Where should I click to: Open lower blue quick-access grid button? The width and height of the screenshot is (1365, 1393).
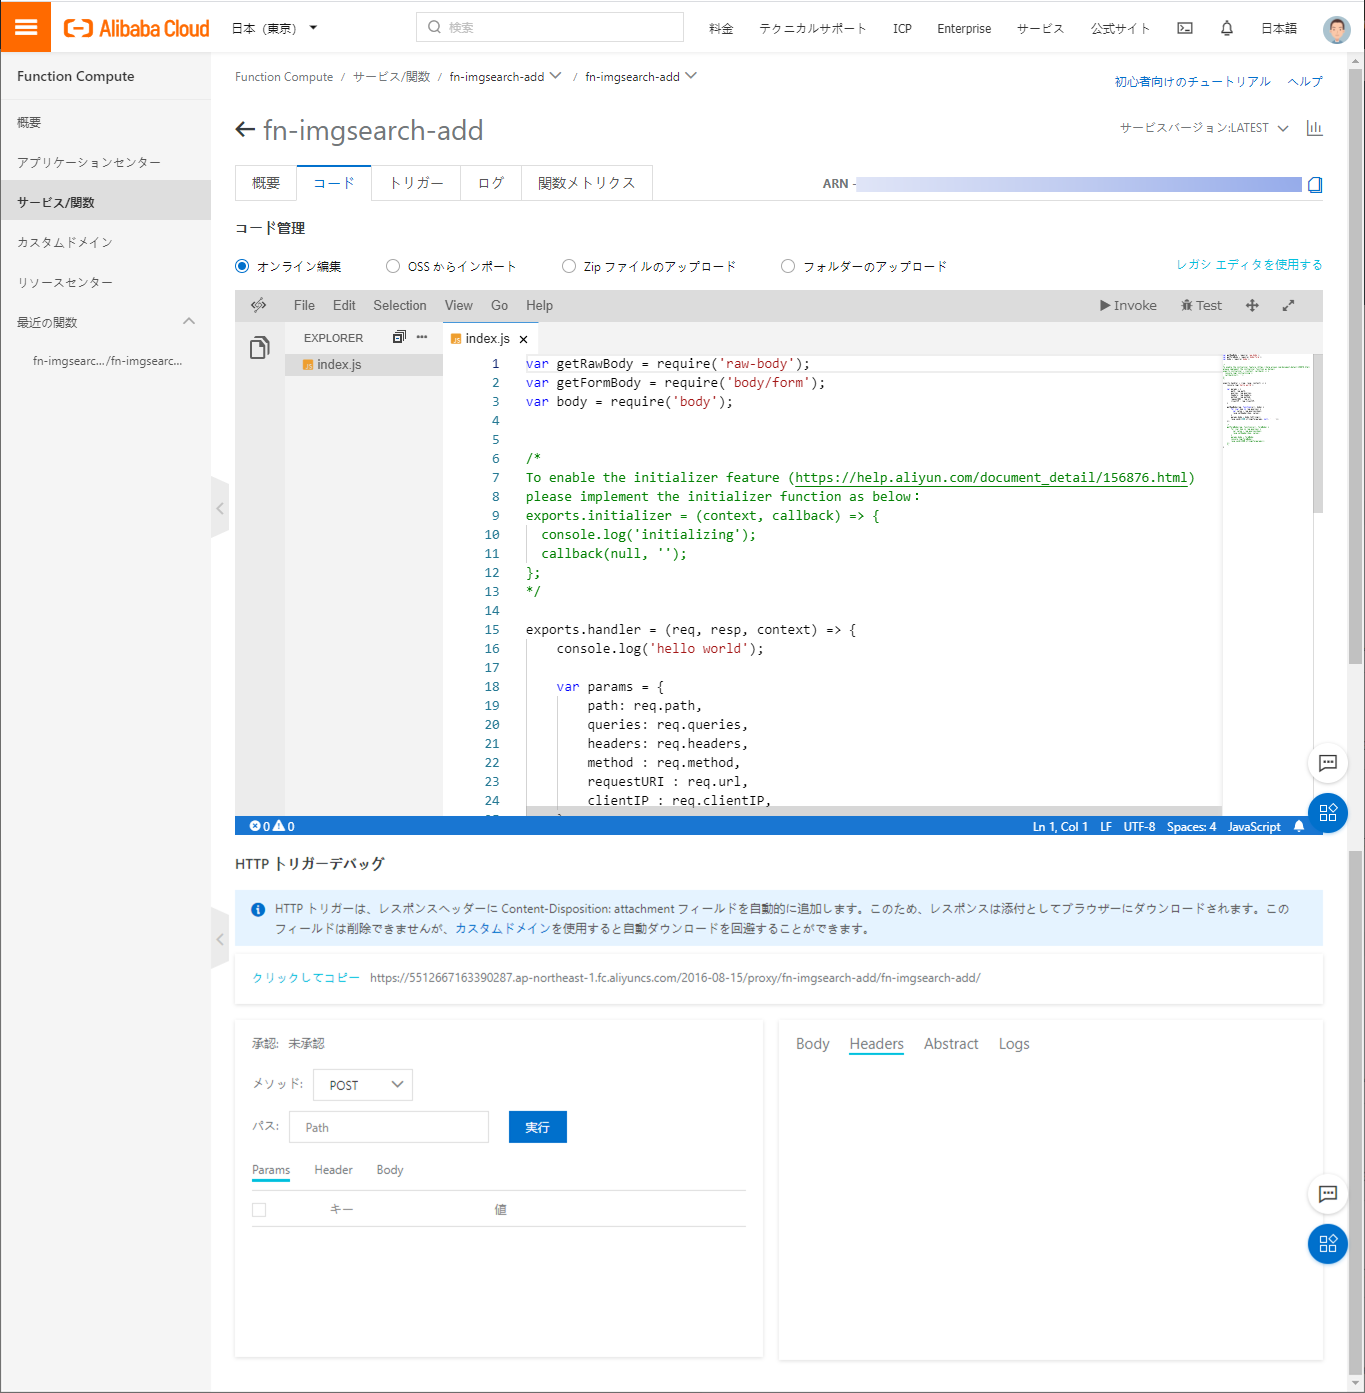point(1328,1244)
